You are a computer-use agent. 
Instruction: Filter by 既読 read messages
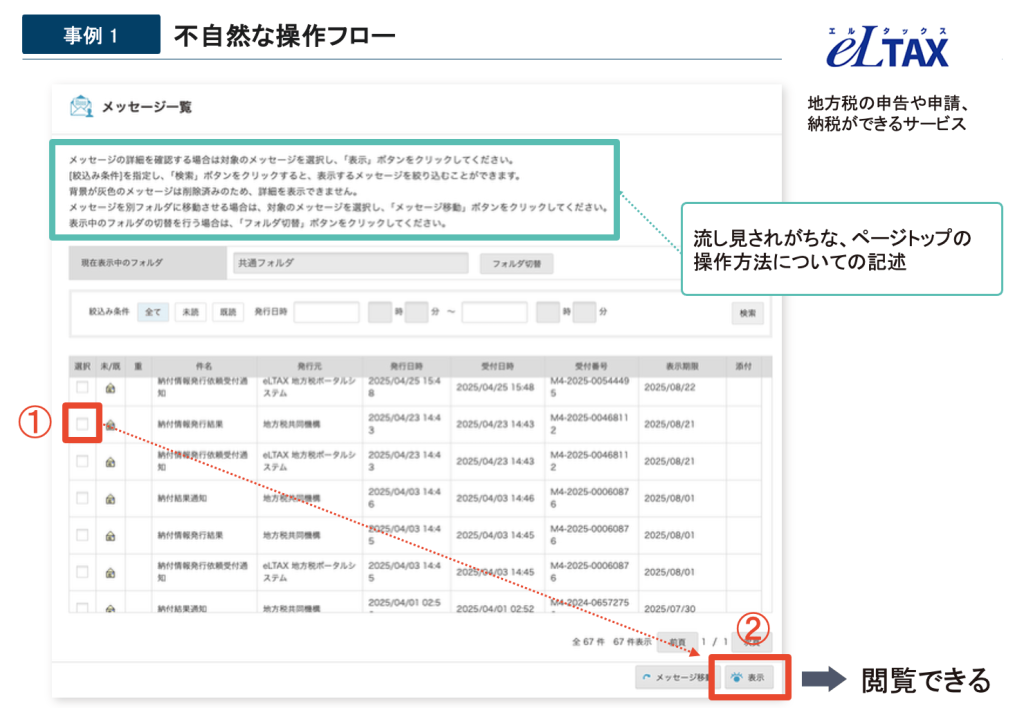pos(227,312)
